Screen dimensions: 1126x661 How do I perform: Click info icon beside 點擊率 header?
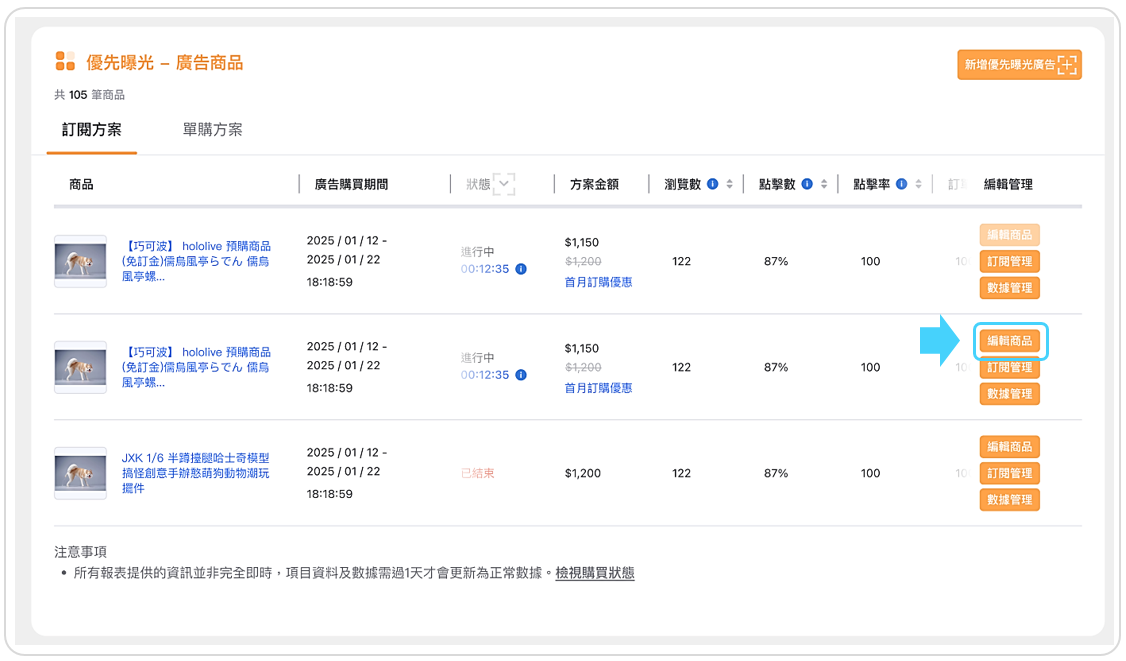point(901,184)
